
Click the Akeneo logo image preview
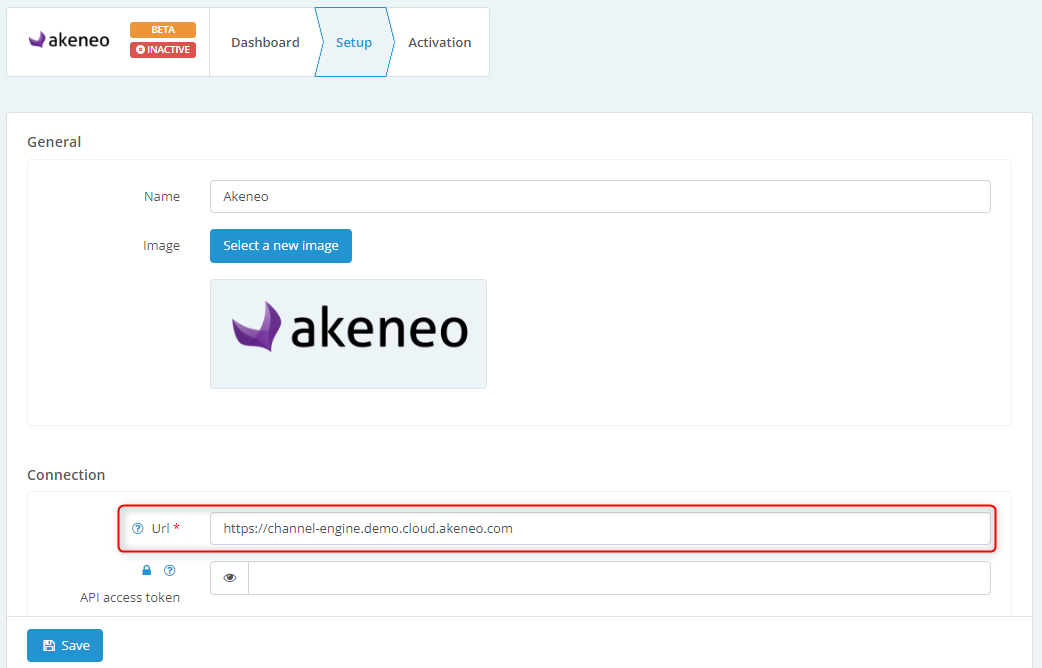(x=348, y=334)
